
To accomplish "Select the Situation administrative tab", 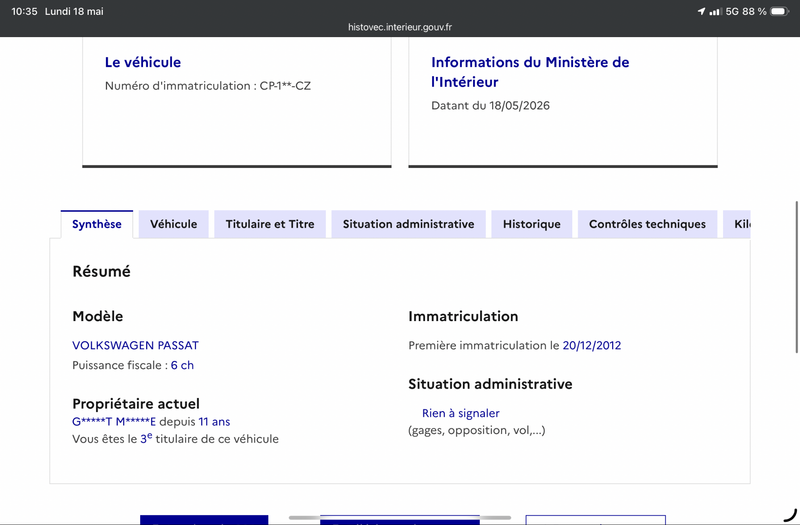I will coord(408,224).
